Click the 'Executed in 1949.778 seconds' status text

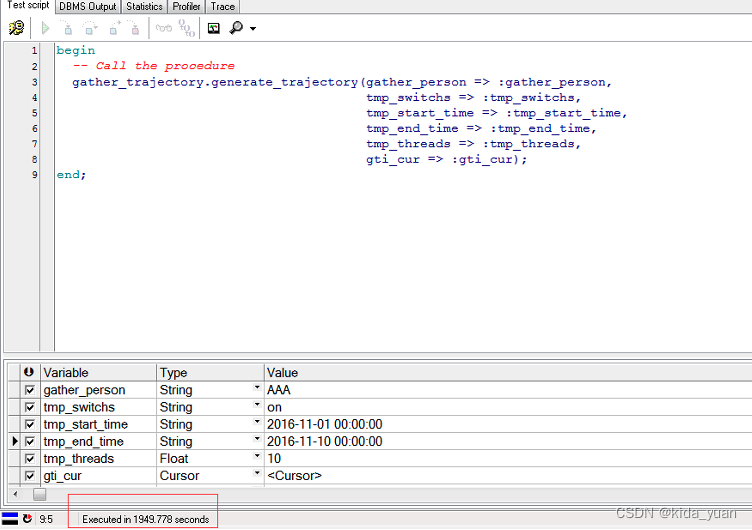(146, 519)
